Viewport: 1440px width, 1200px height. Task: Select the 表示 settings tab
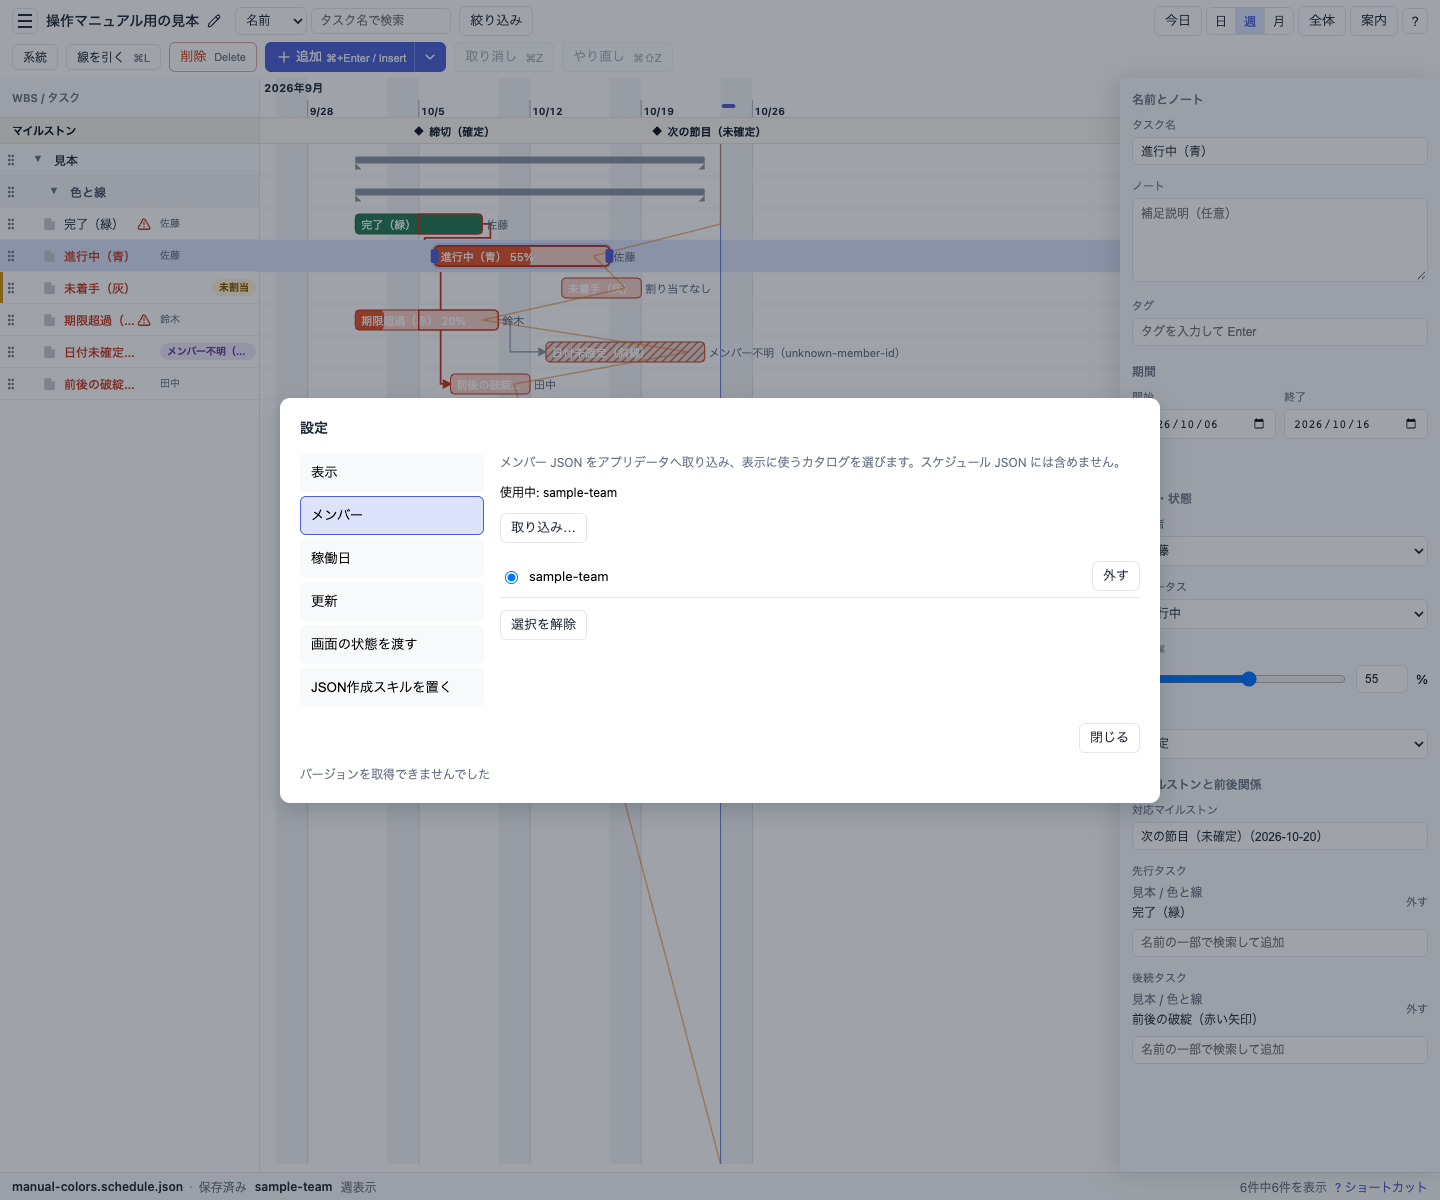point(392,472)
